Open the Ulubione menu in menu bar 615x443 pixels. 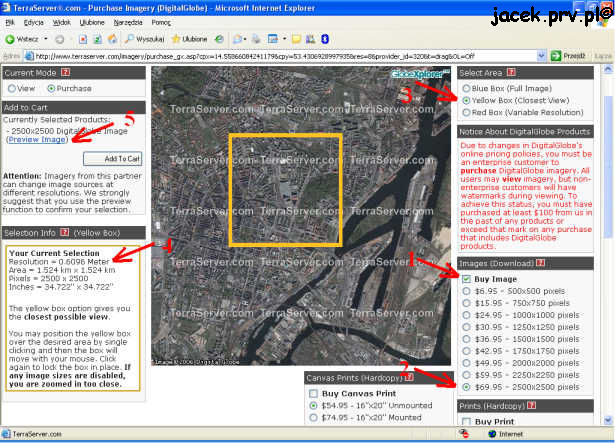(92, 22)
